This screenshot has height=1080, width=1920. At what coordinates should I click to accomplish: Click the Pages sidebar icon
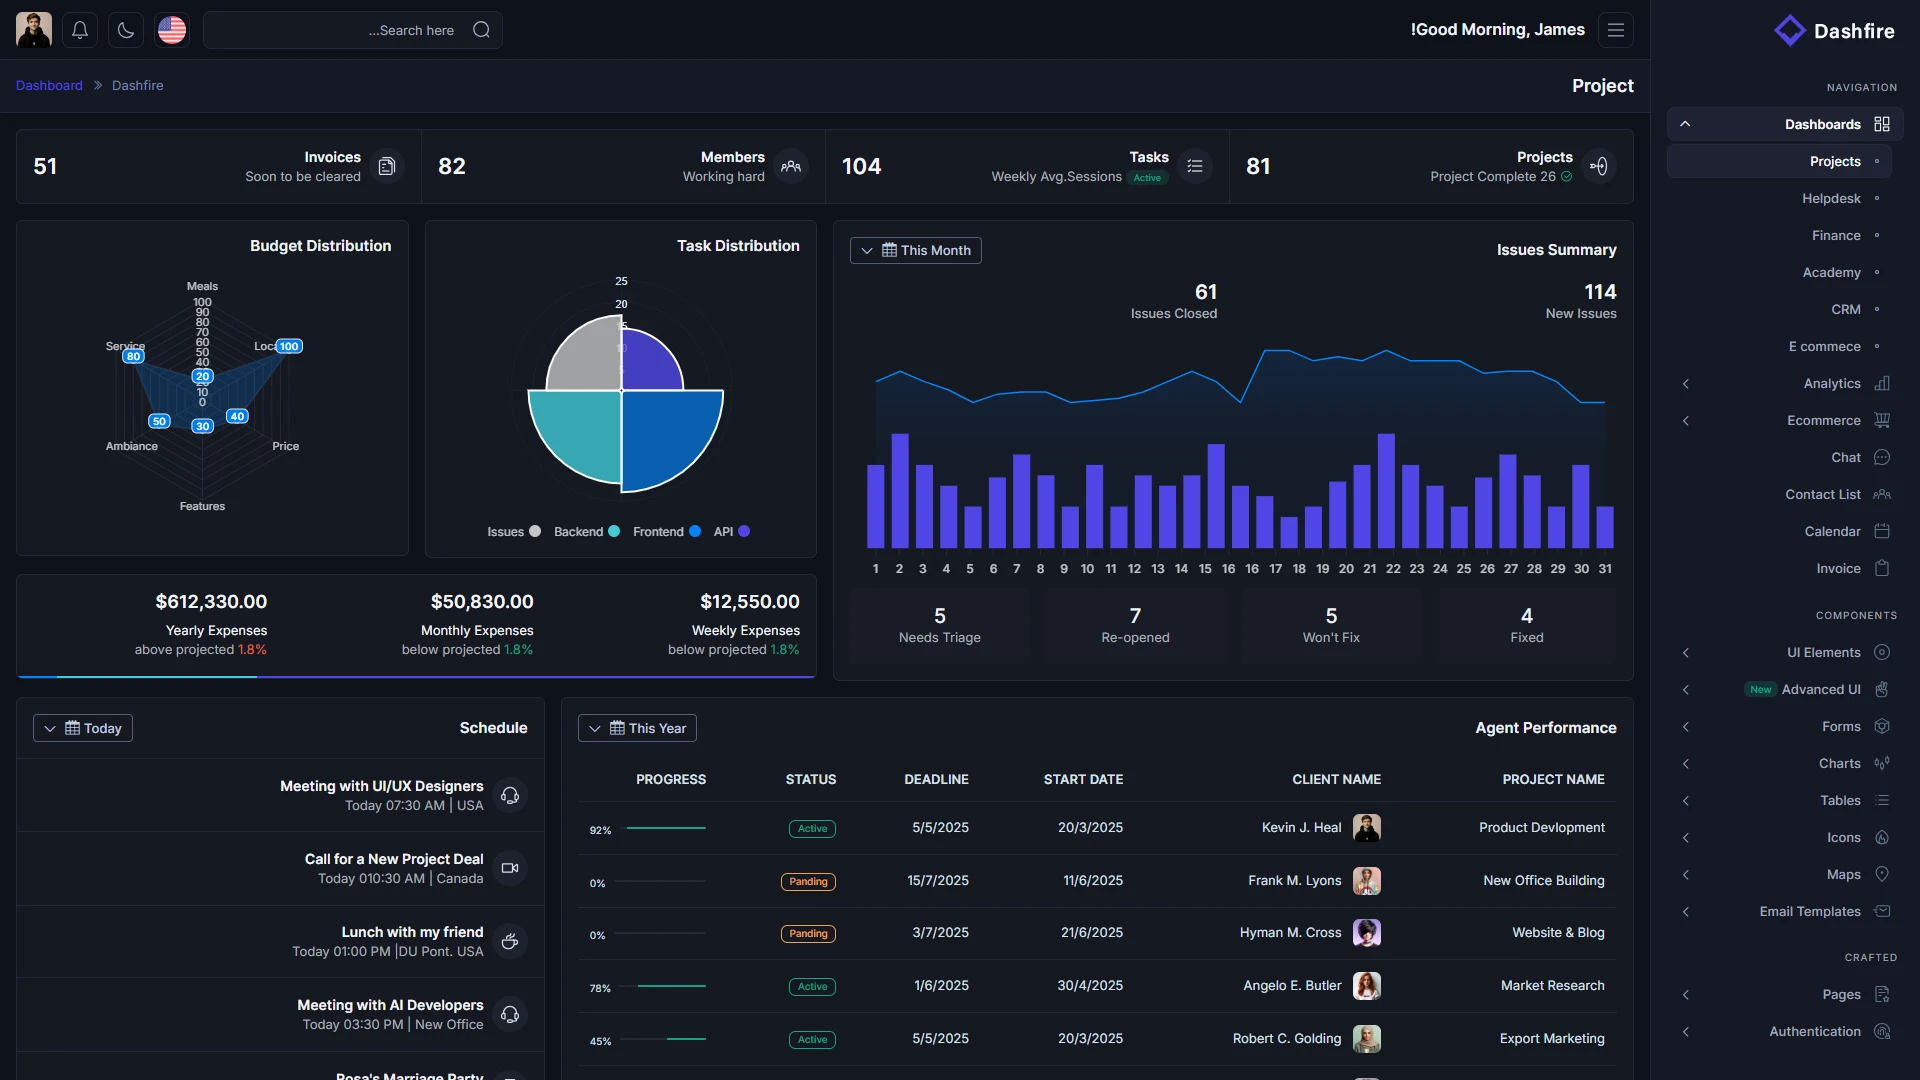(1882, 994)
